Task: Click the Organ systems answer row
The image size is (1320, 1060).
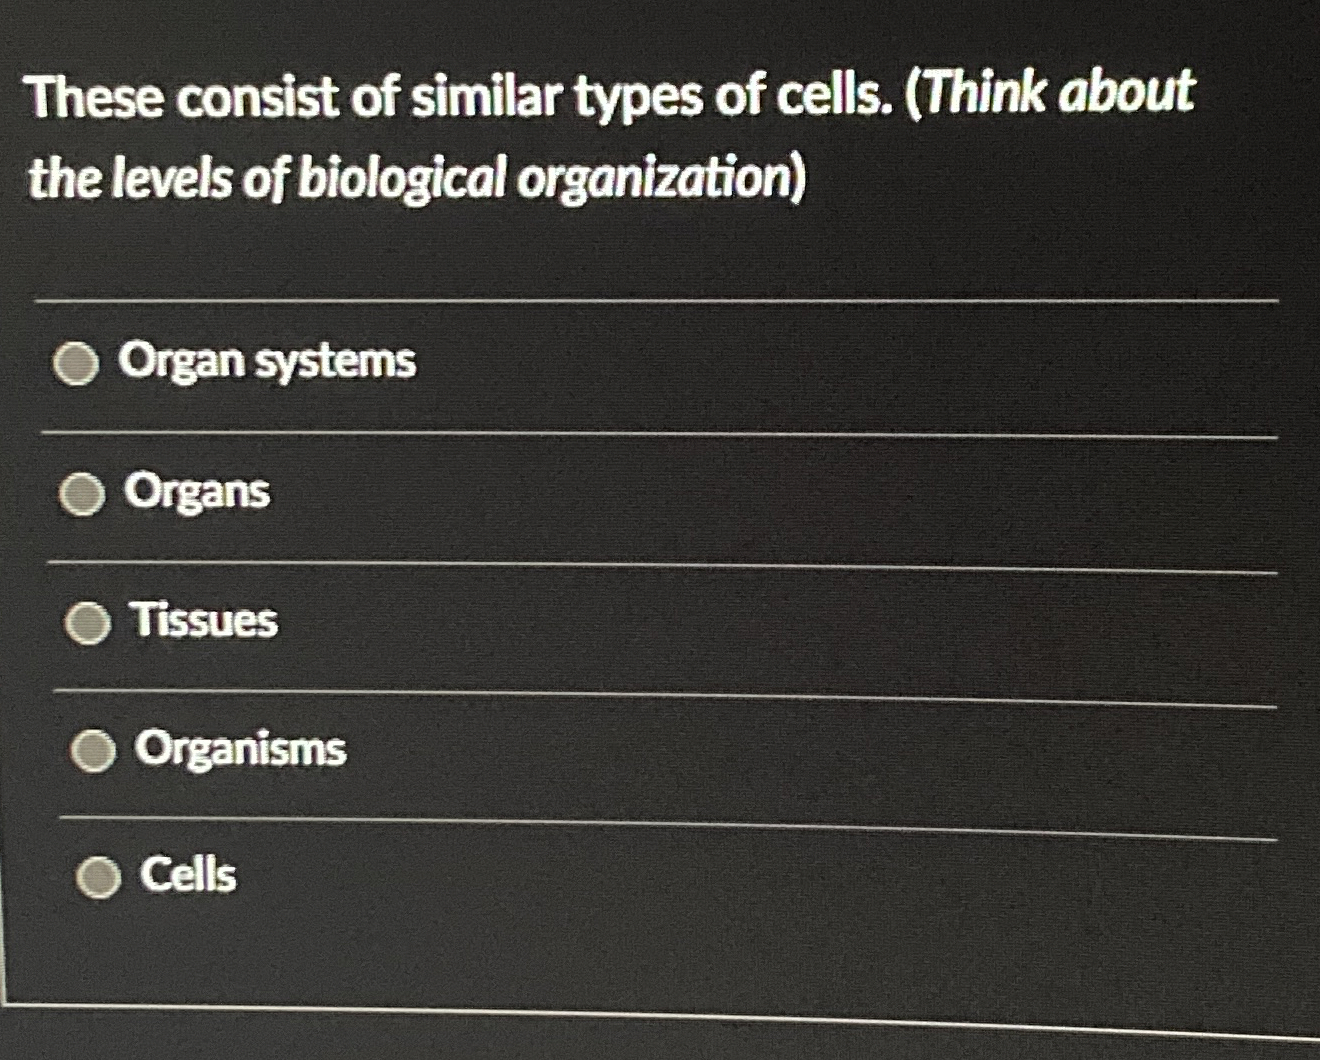Action: click(x=400, y=363)
